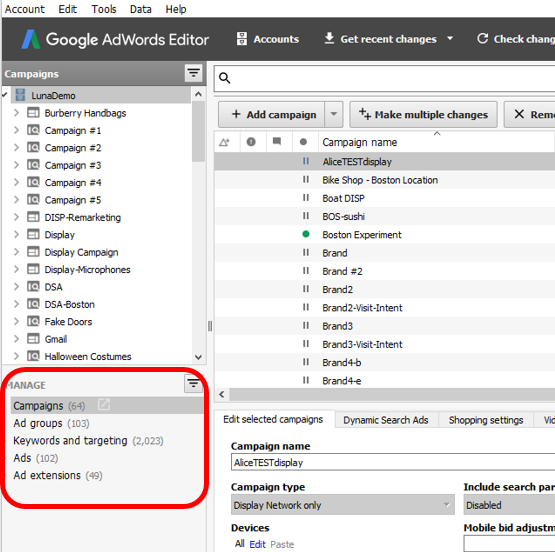The height and width of the screenshot is (552, 555).
Task: Click the Make multiple changes button
Action: click(423, 114)
